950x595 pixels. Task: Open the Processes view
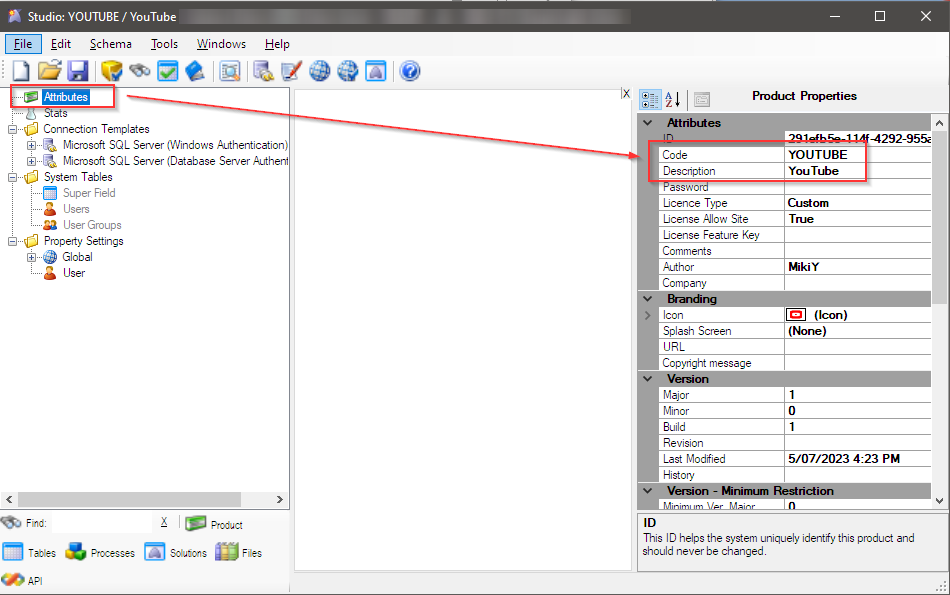pyautogui.click(x=100, y=553)
